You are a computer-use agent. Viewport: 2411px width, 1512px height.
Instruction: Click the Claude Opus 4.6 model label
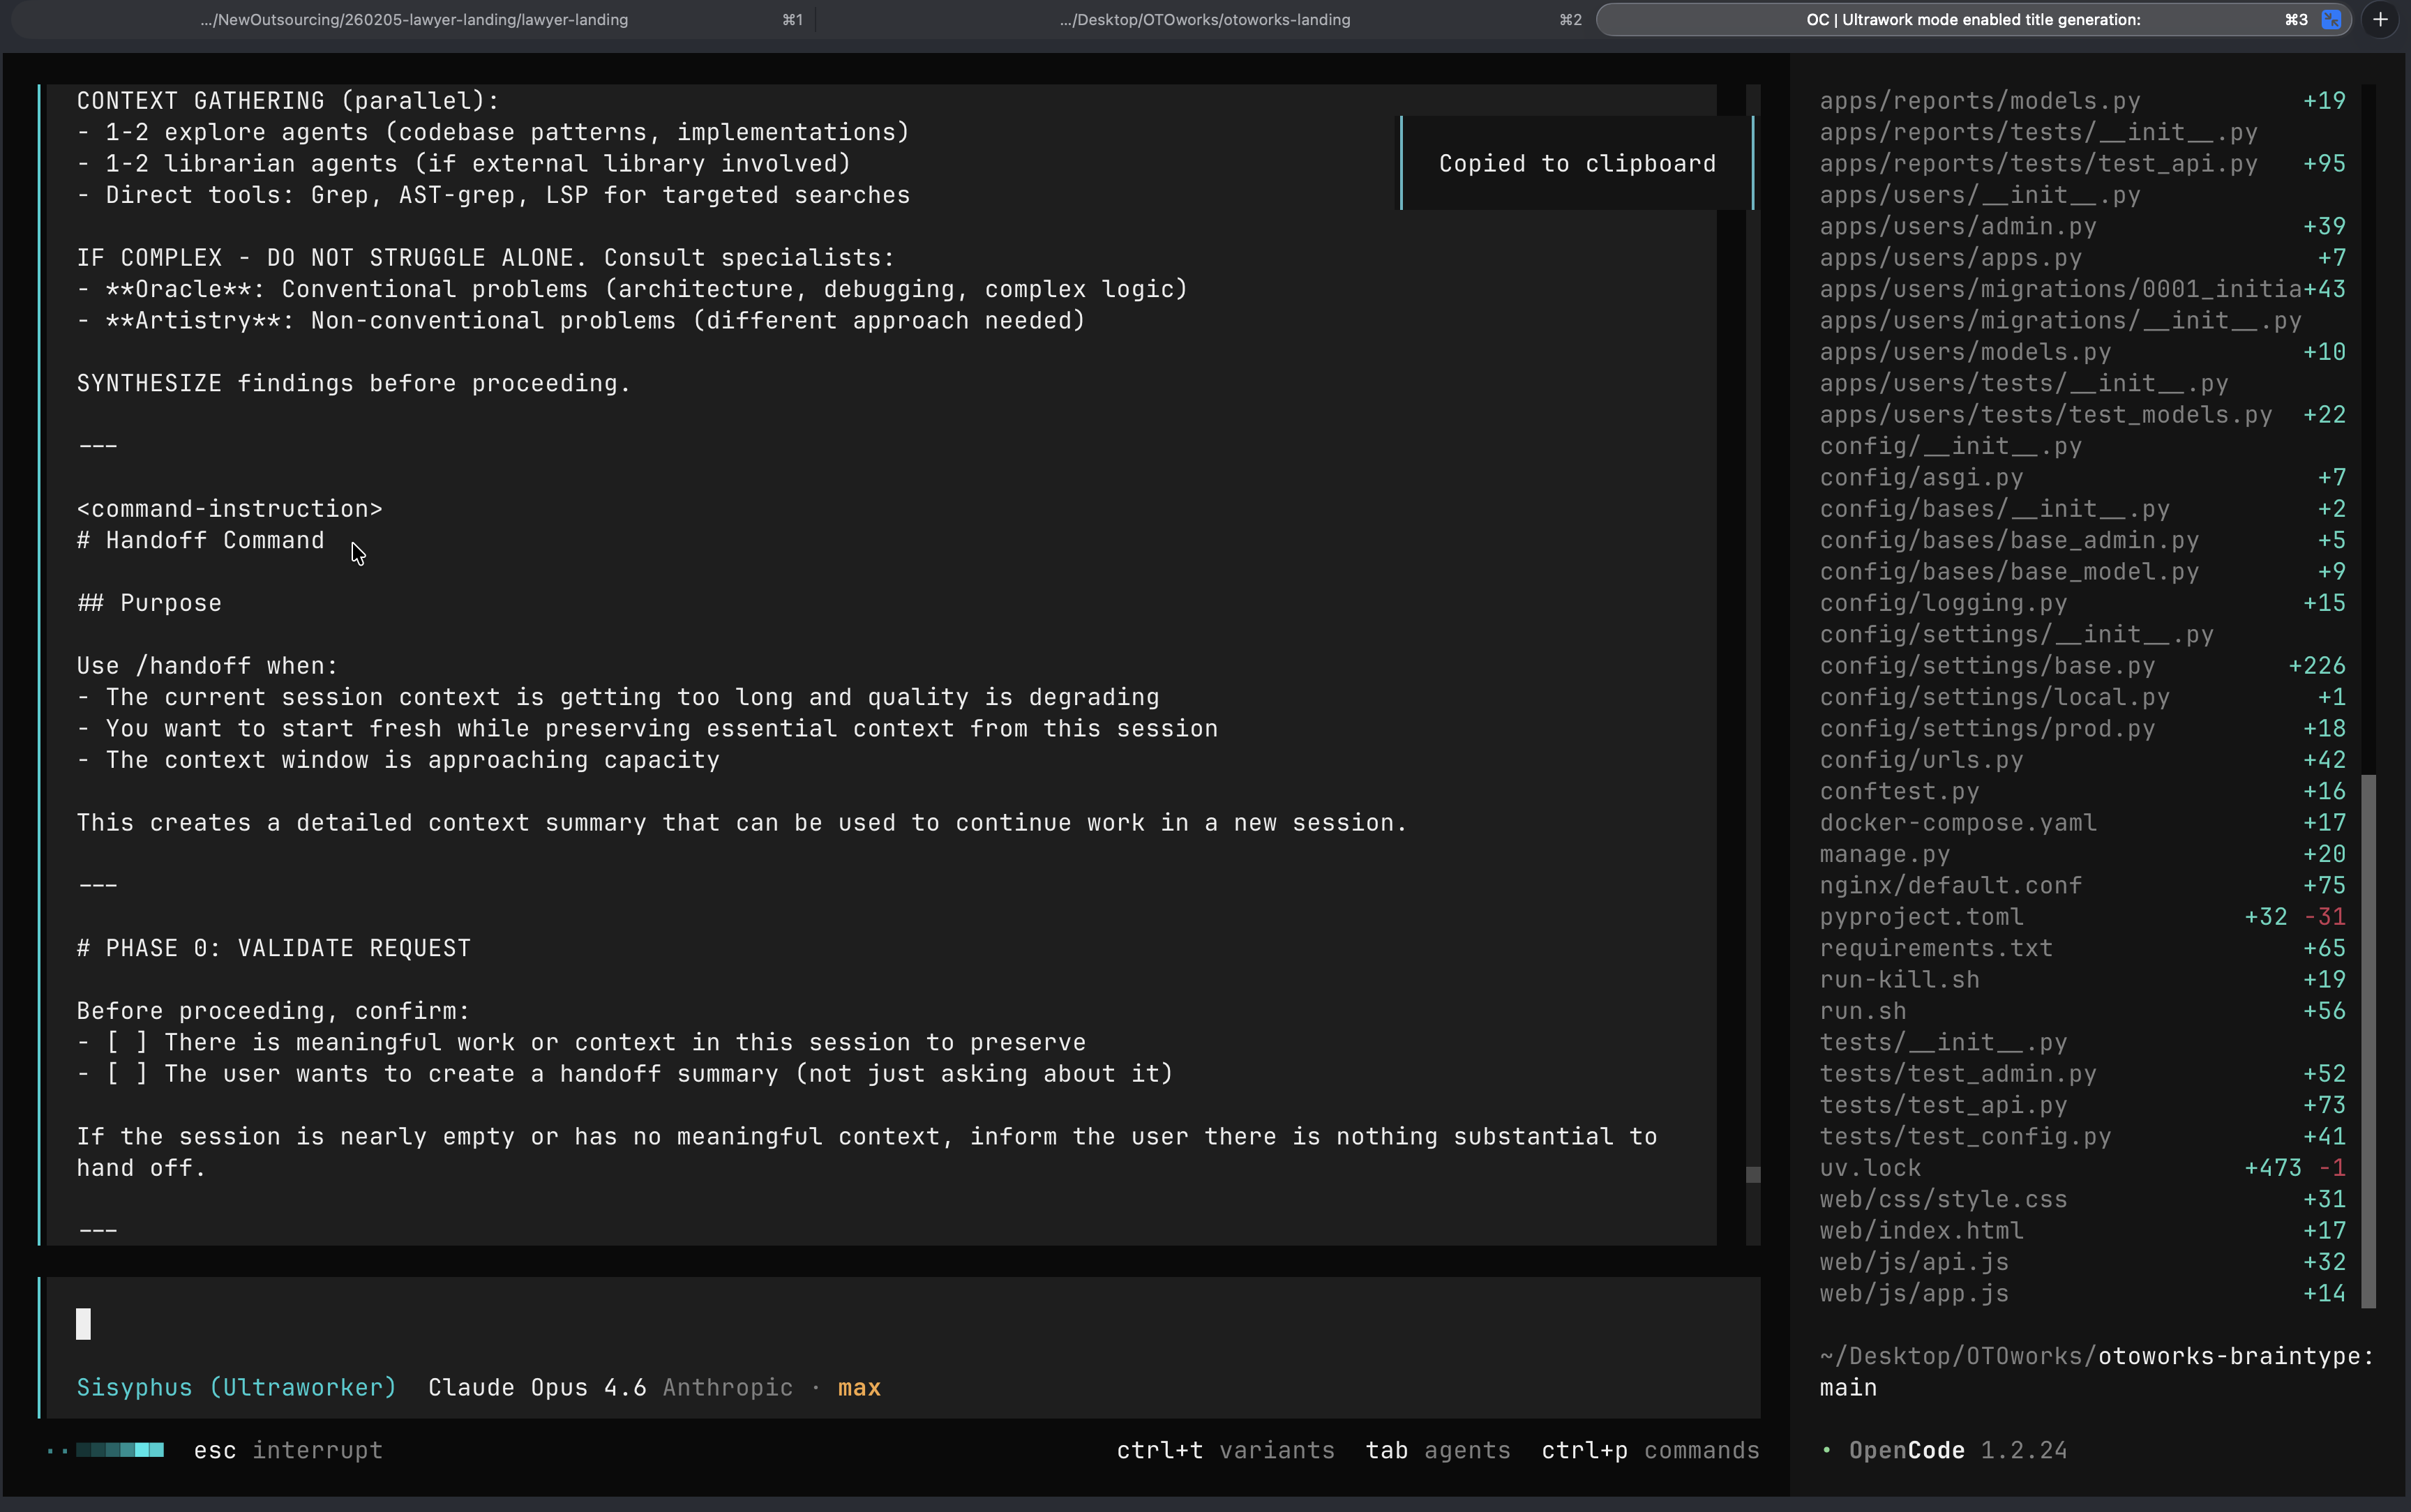536,1387
